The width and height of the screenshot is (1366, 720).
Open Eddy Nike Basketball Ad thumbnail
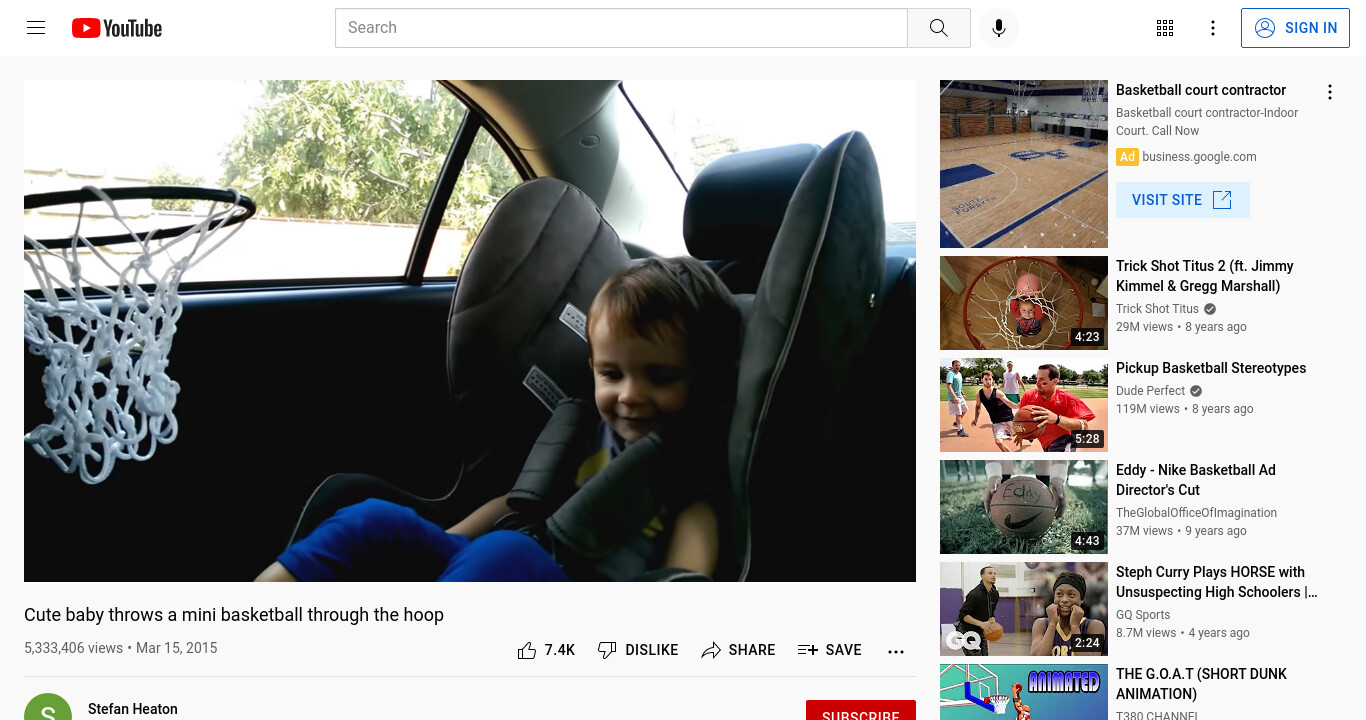(x=1024, y=507)
